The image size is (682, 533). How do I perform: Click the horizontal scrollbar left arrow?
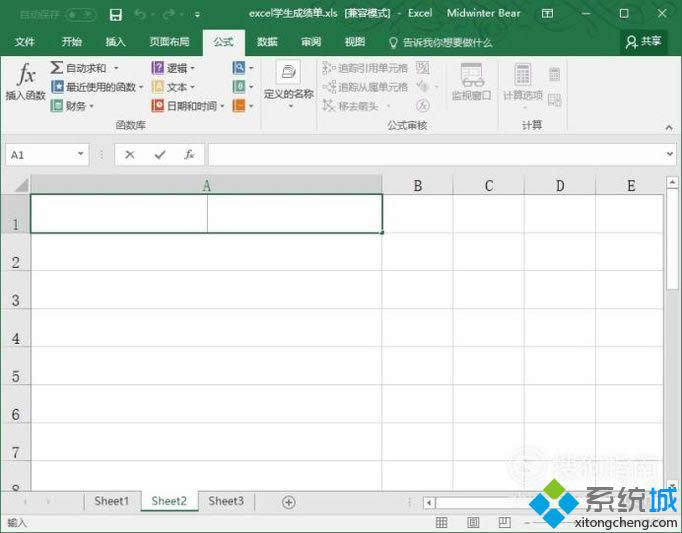tap(429, 503)
